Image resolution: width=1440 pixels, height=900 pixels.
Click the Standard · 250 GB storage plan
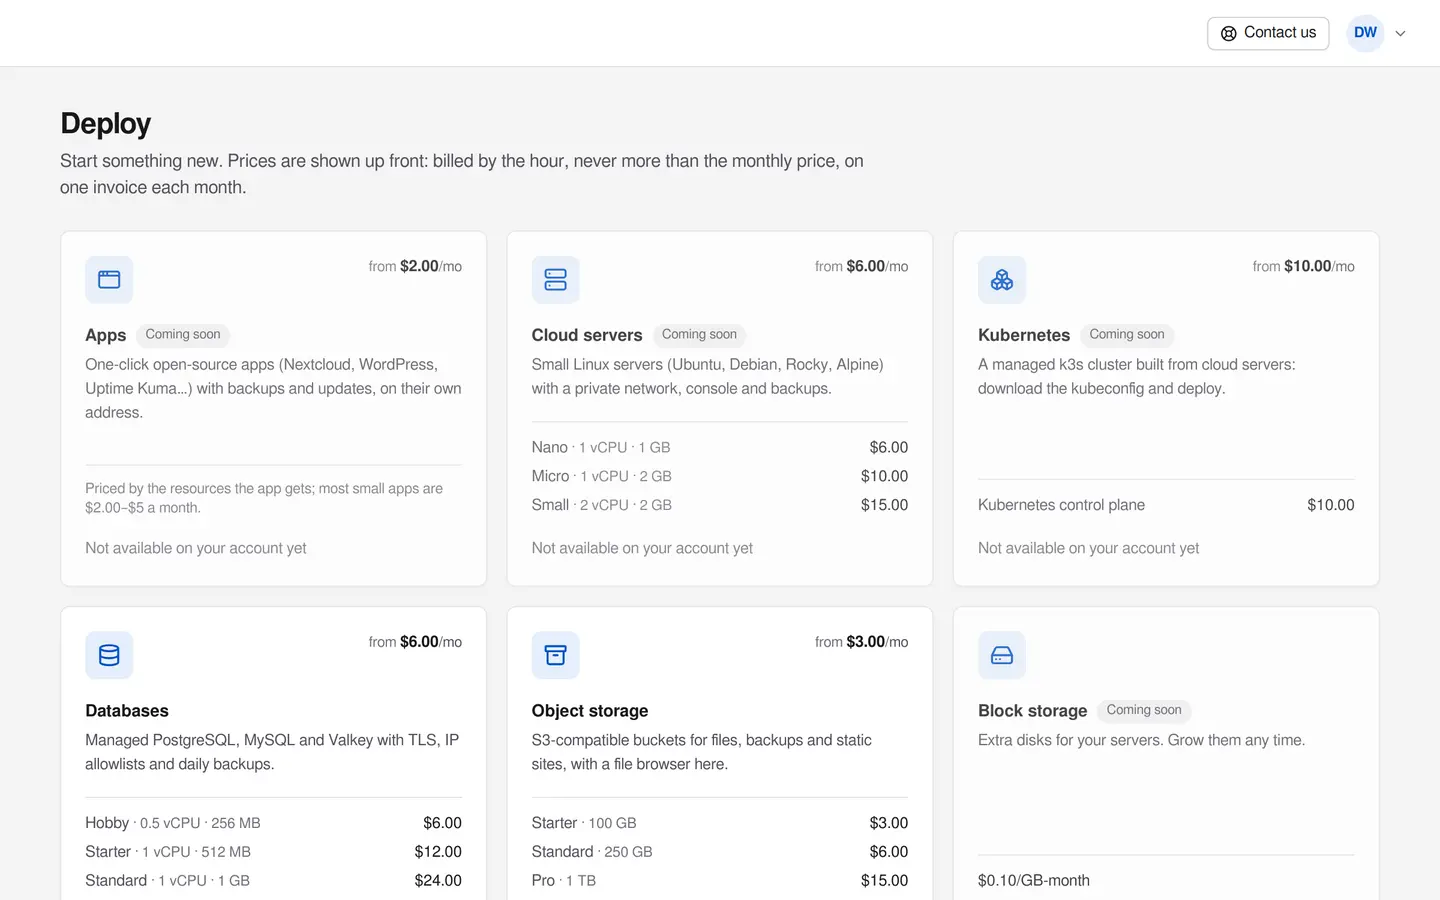(x=720, y=853)
